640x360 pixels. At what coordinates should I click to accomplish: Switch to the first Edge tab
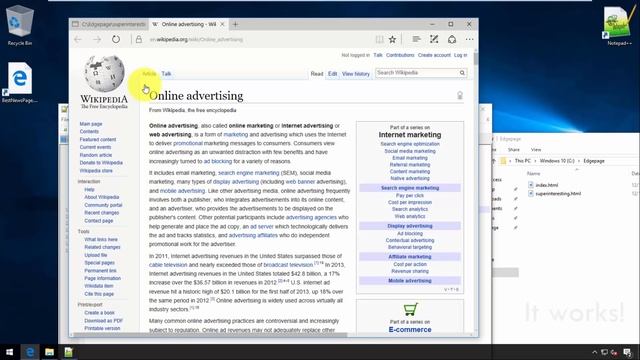109,24
